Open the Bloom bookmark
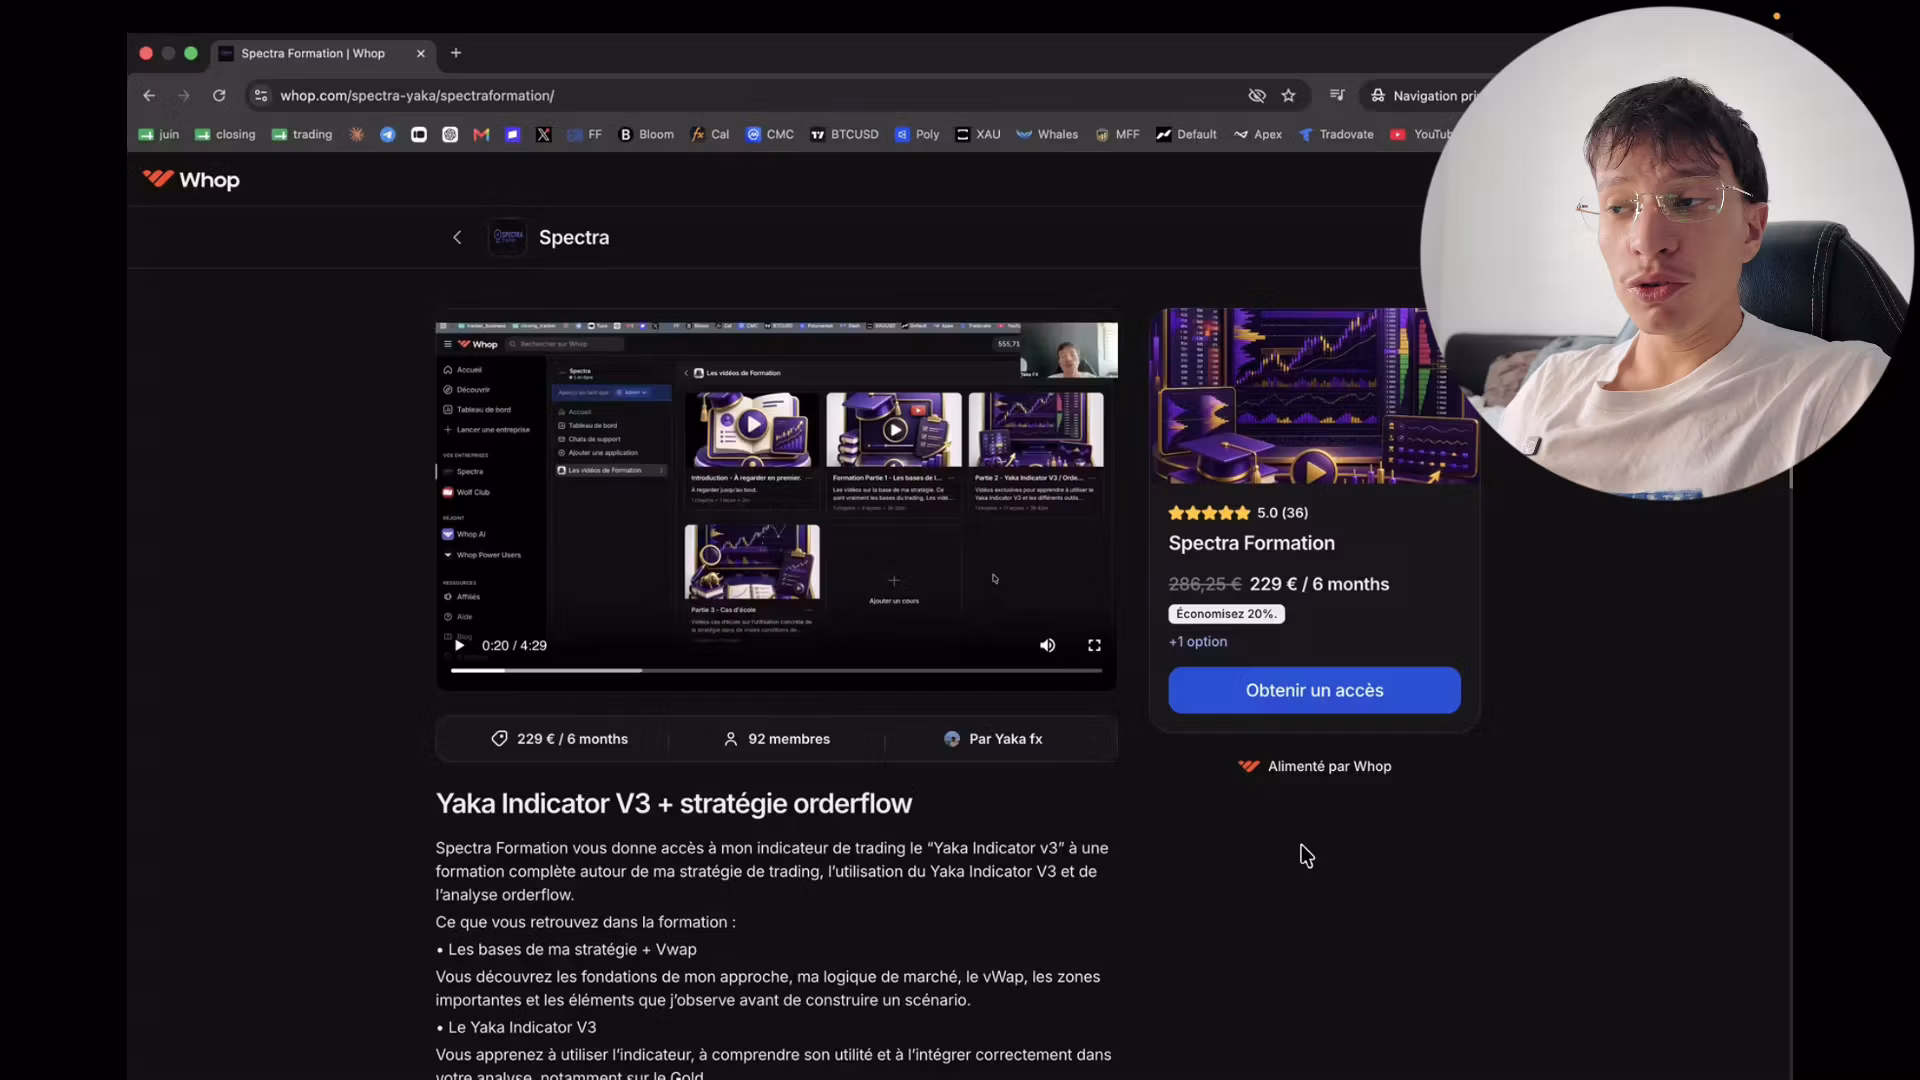 (x=646, y=135)
